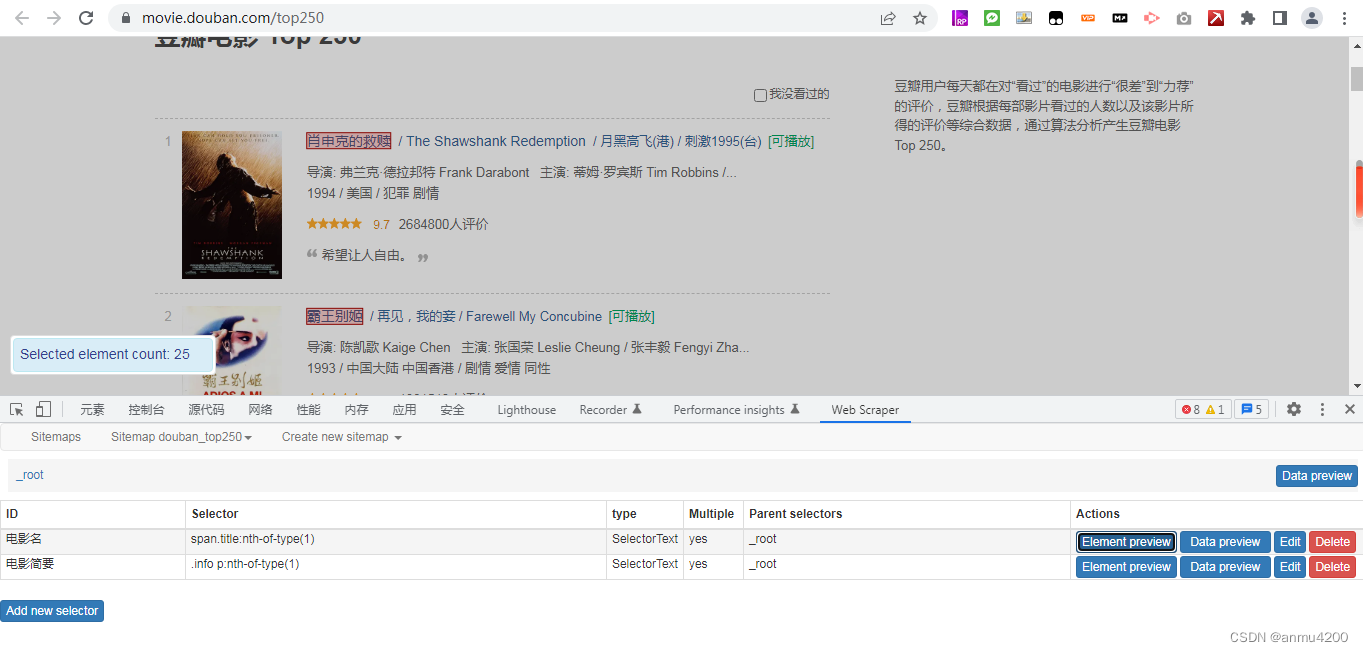
Task: Bookmark this page with the star icon
Action: [920, 18]
